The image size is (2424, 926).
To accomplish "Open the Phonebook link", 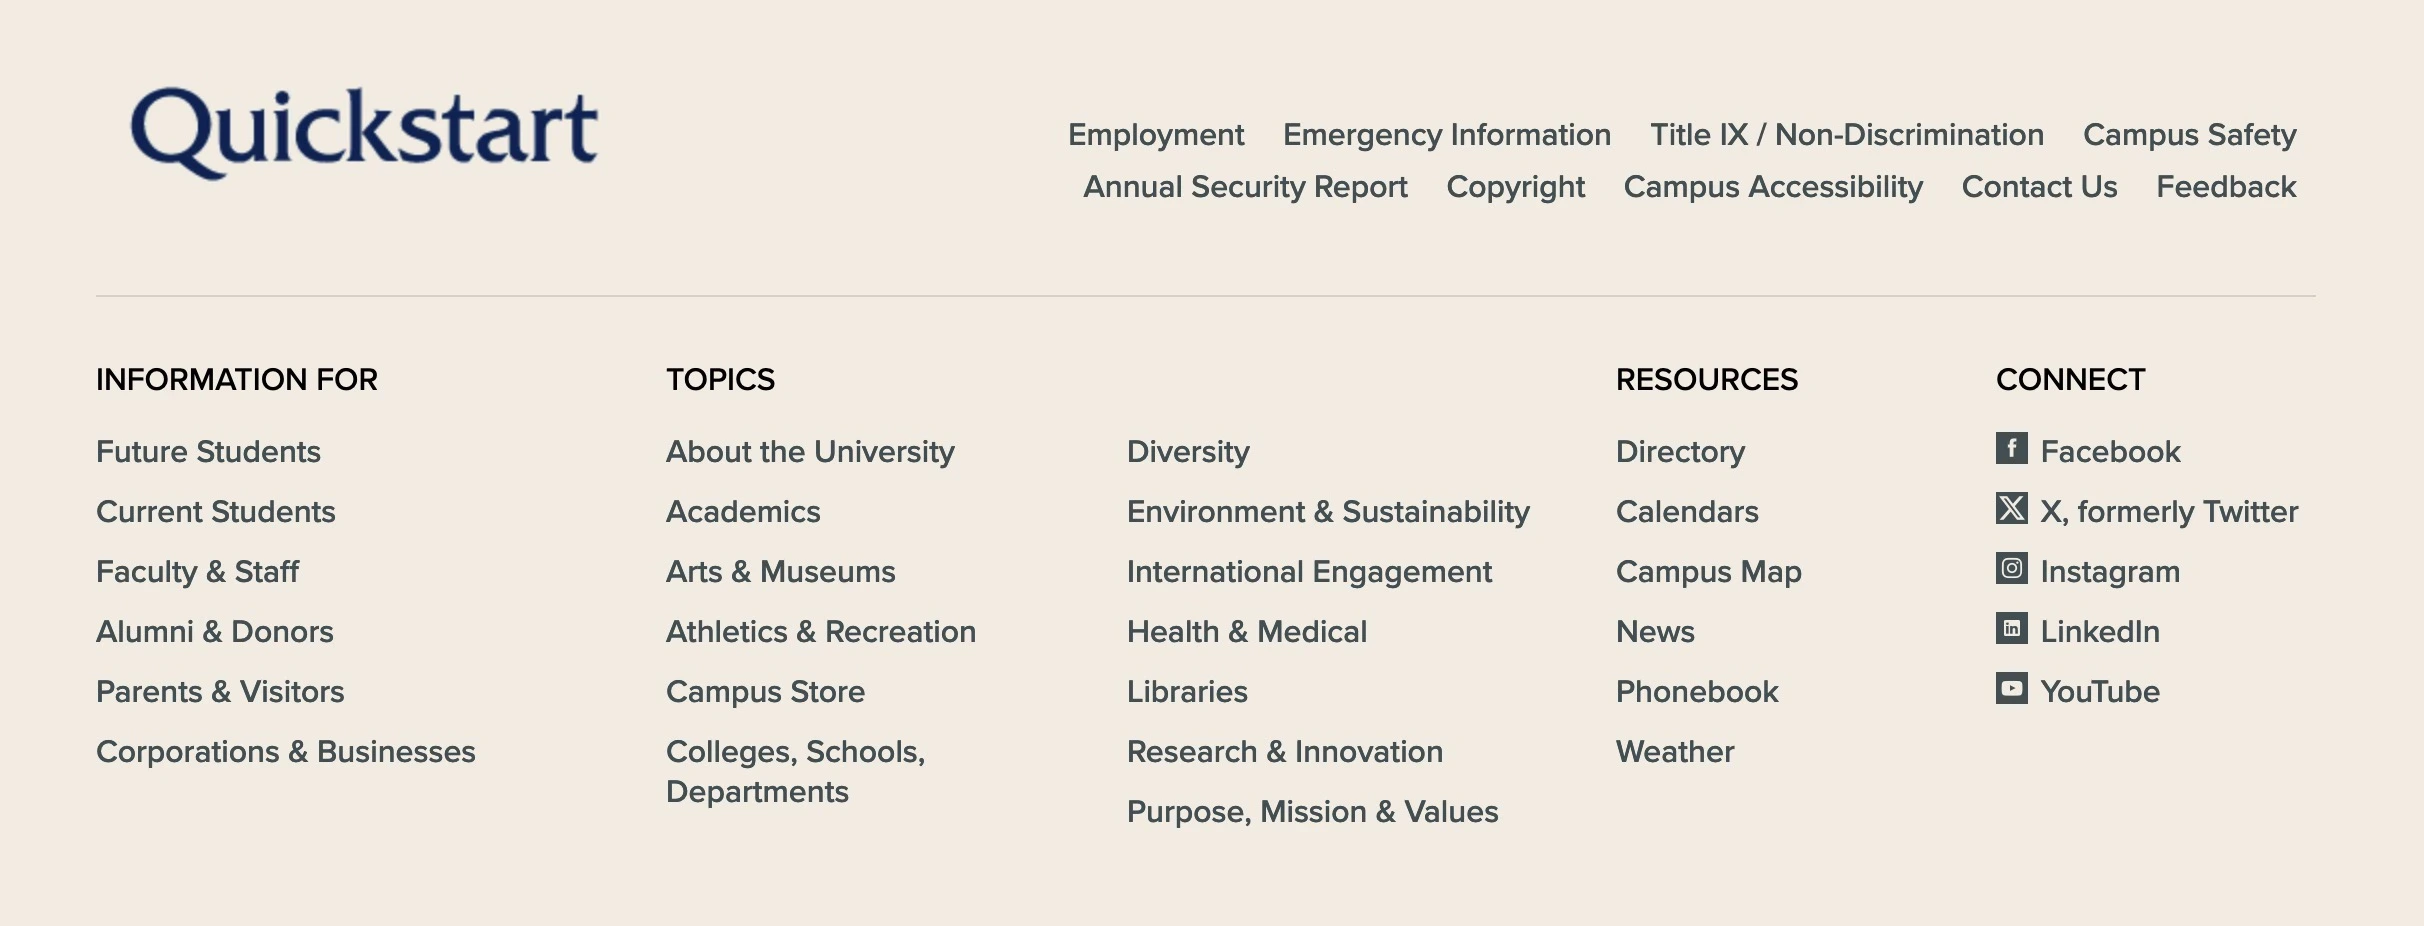I will 1697,691.
